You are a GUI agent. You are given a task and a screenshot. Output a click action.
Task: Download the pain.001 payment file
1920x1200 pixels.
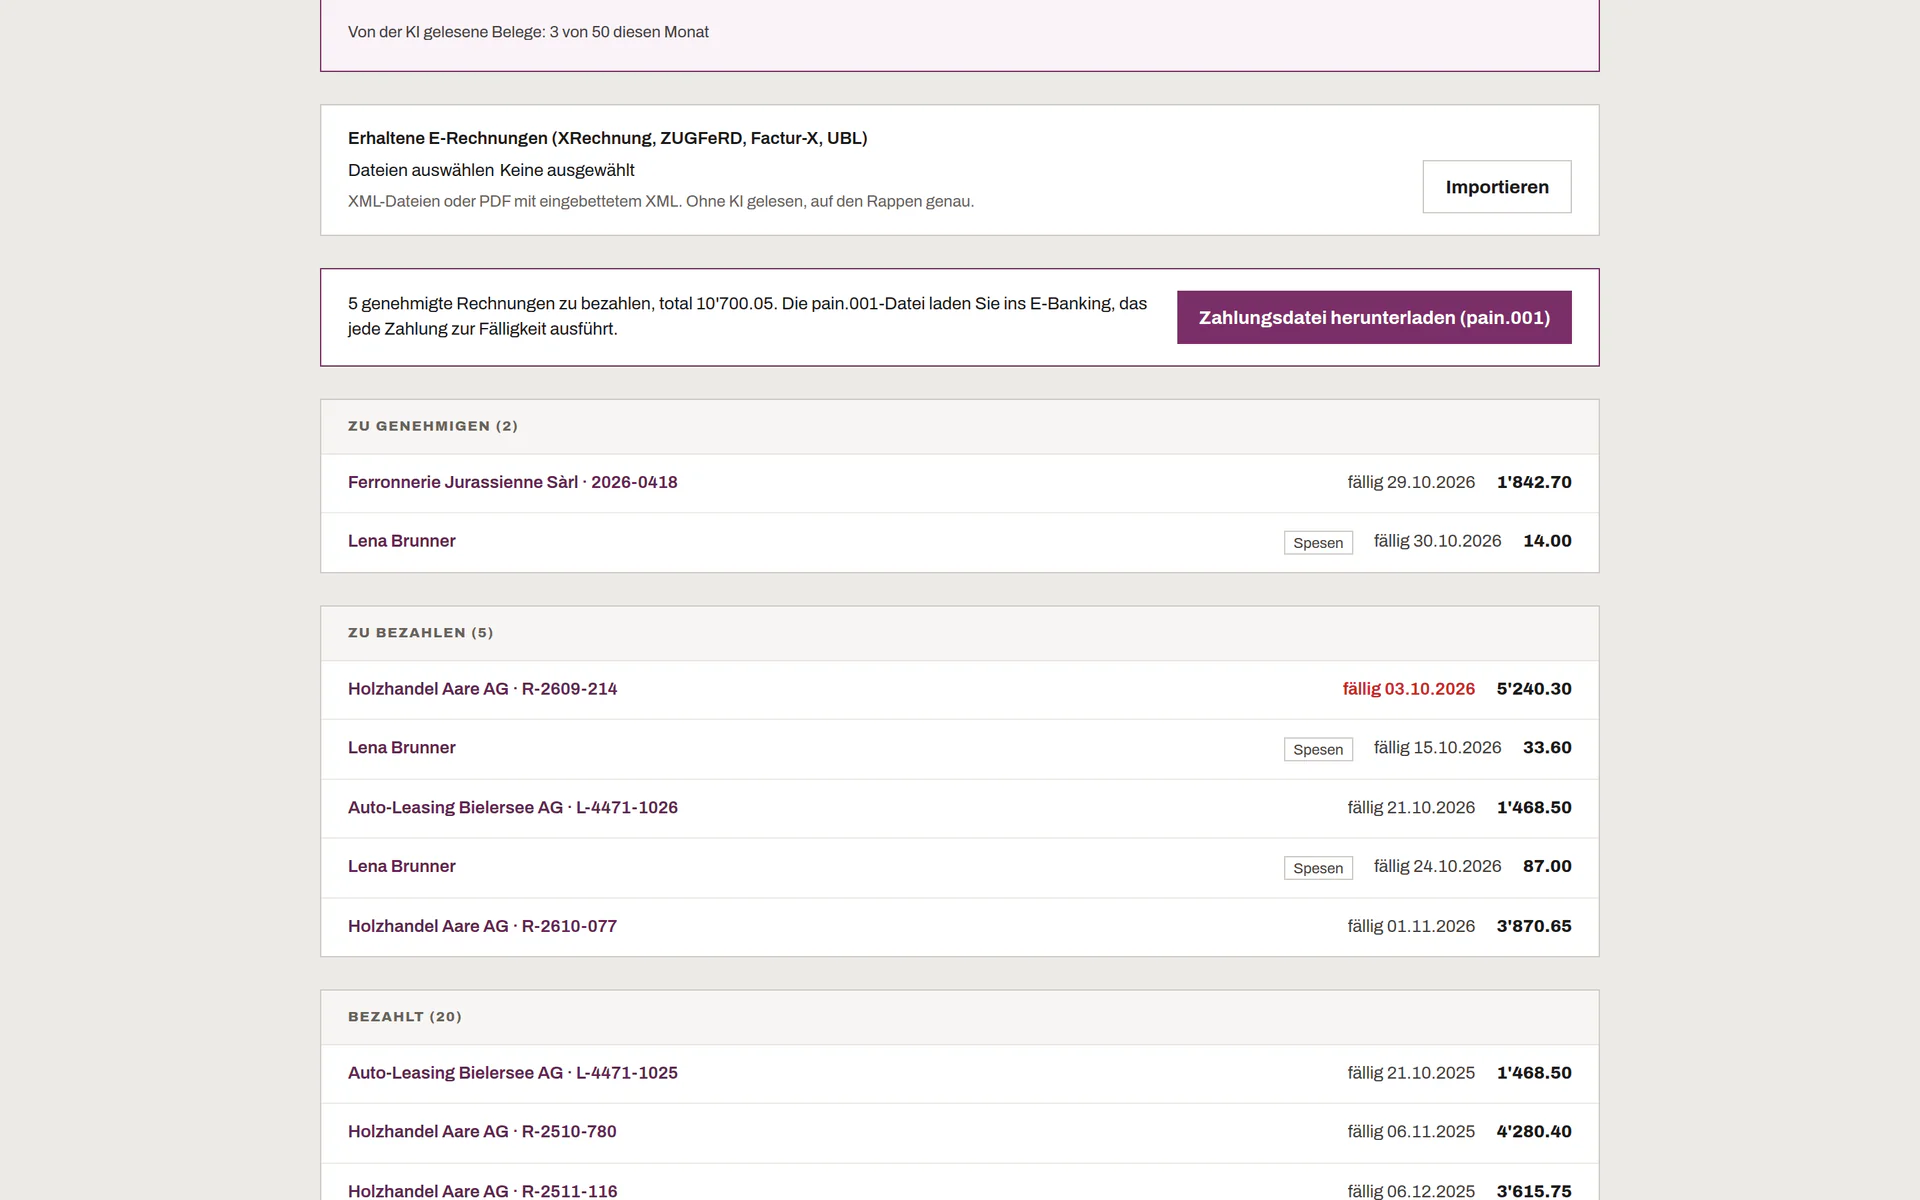pyautogui.click(x=1374, y=317)
